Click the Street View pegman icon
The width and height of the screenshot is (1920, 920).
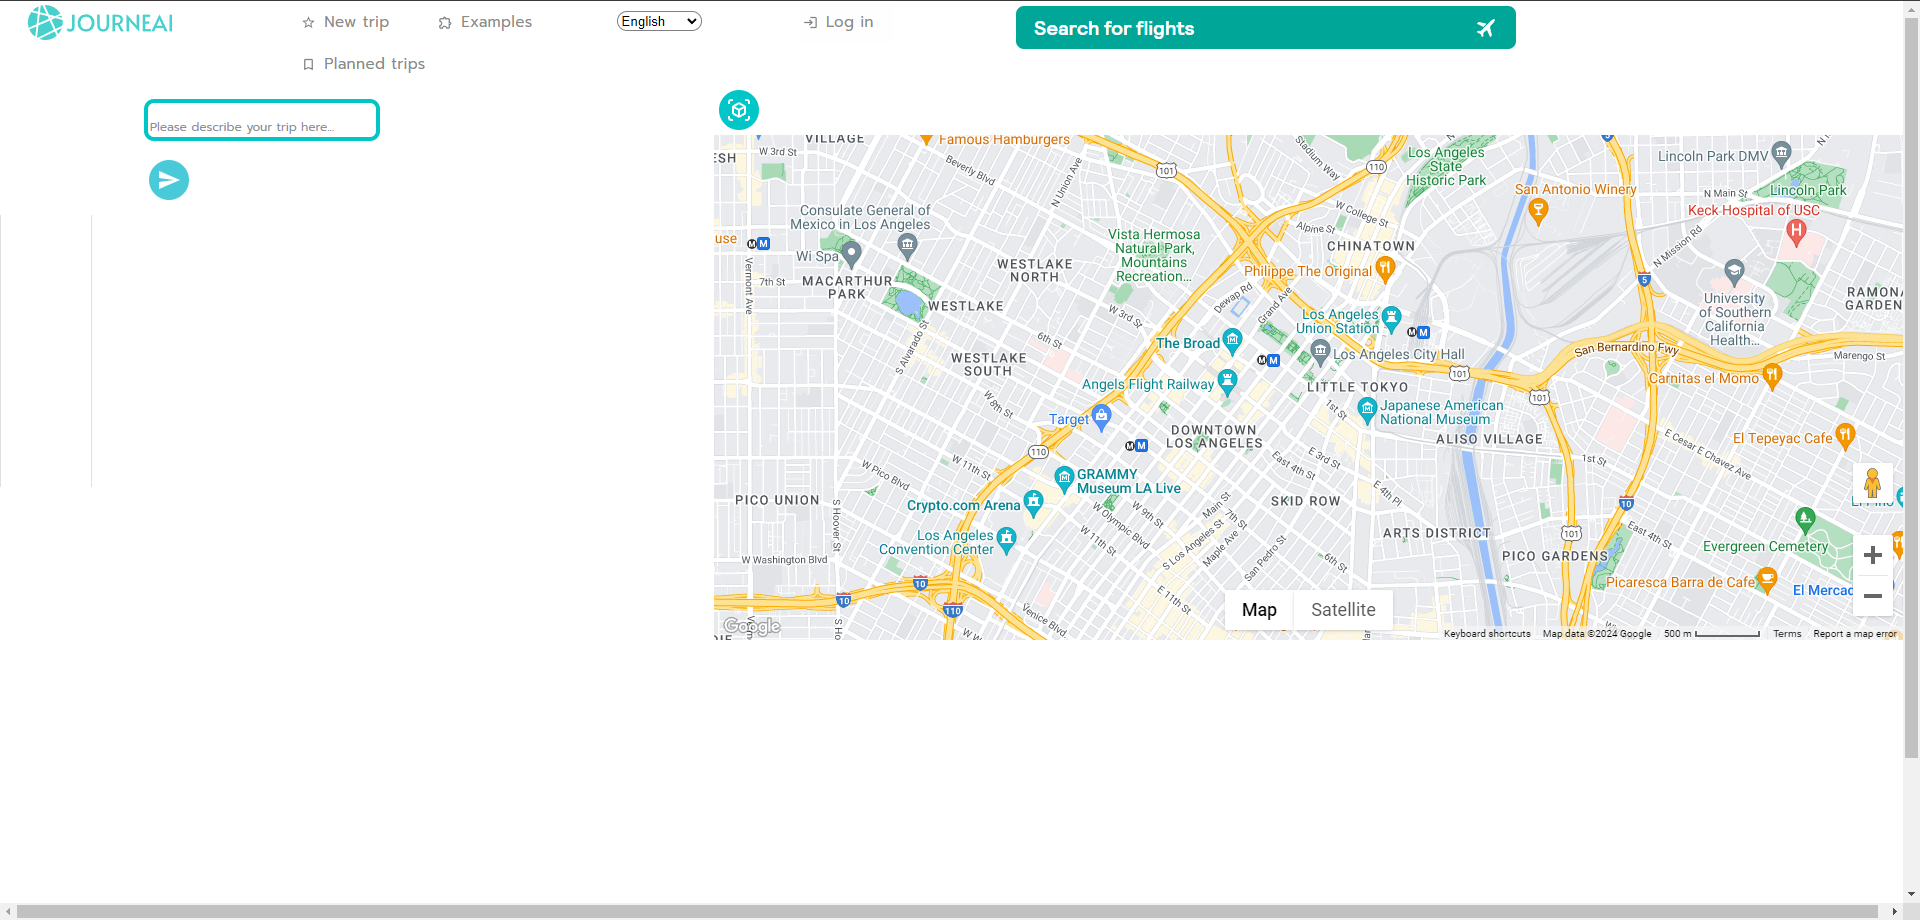1872,483
